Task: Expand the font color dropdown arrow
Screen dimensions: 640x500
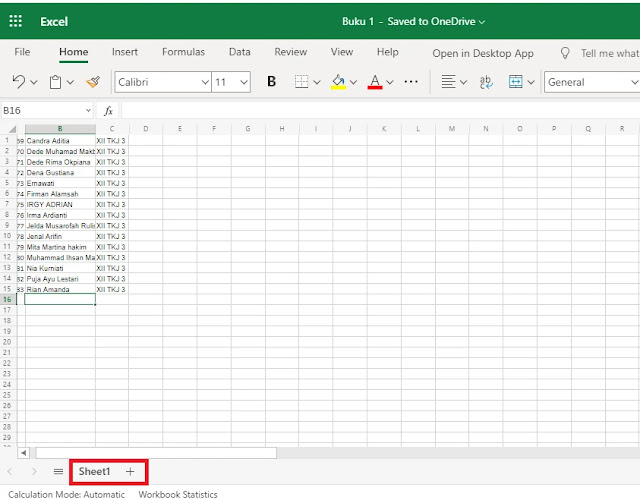Action: click(390, 82)
